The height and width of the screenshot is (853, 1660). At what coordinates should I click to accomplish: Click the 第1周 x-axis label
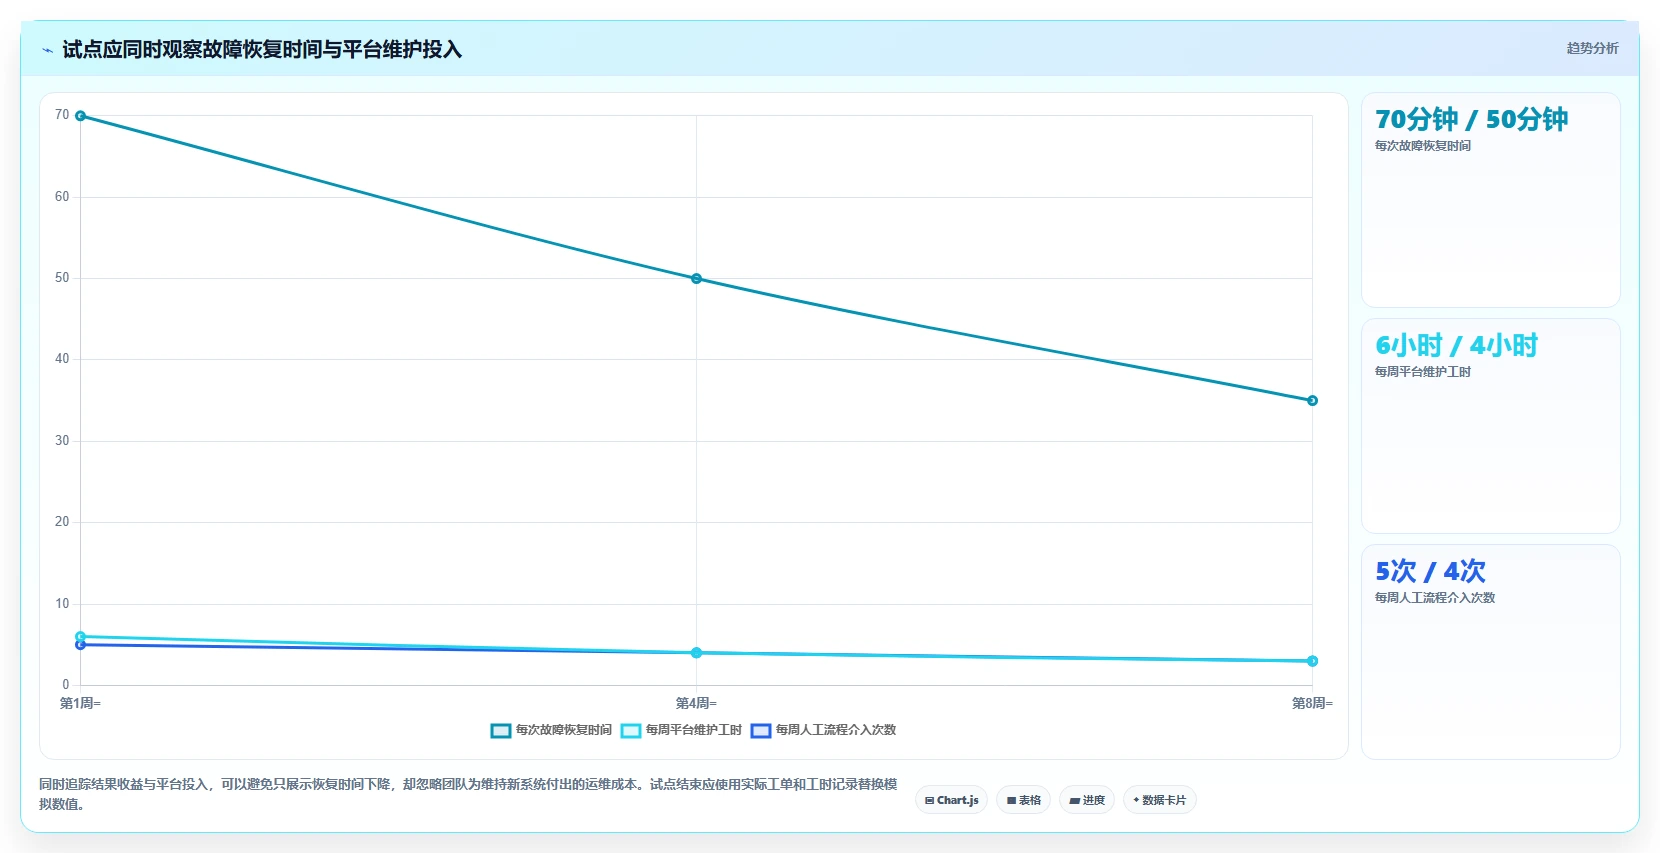tap(80, 704)
